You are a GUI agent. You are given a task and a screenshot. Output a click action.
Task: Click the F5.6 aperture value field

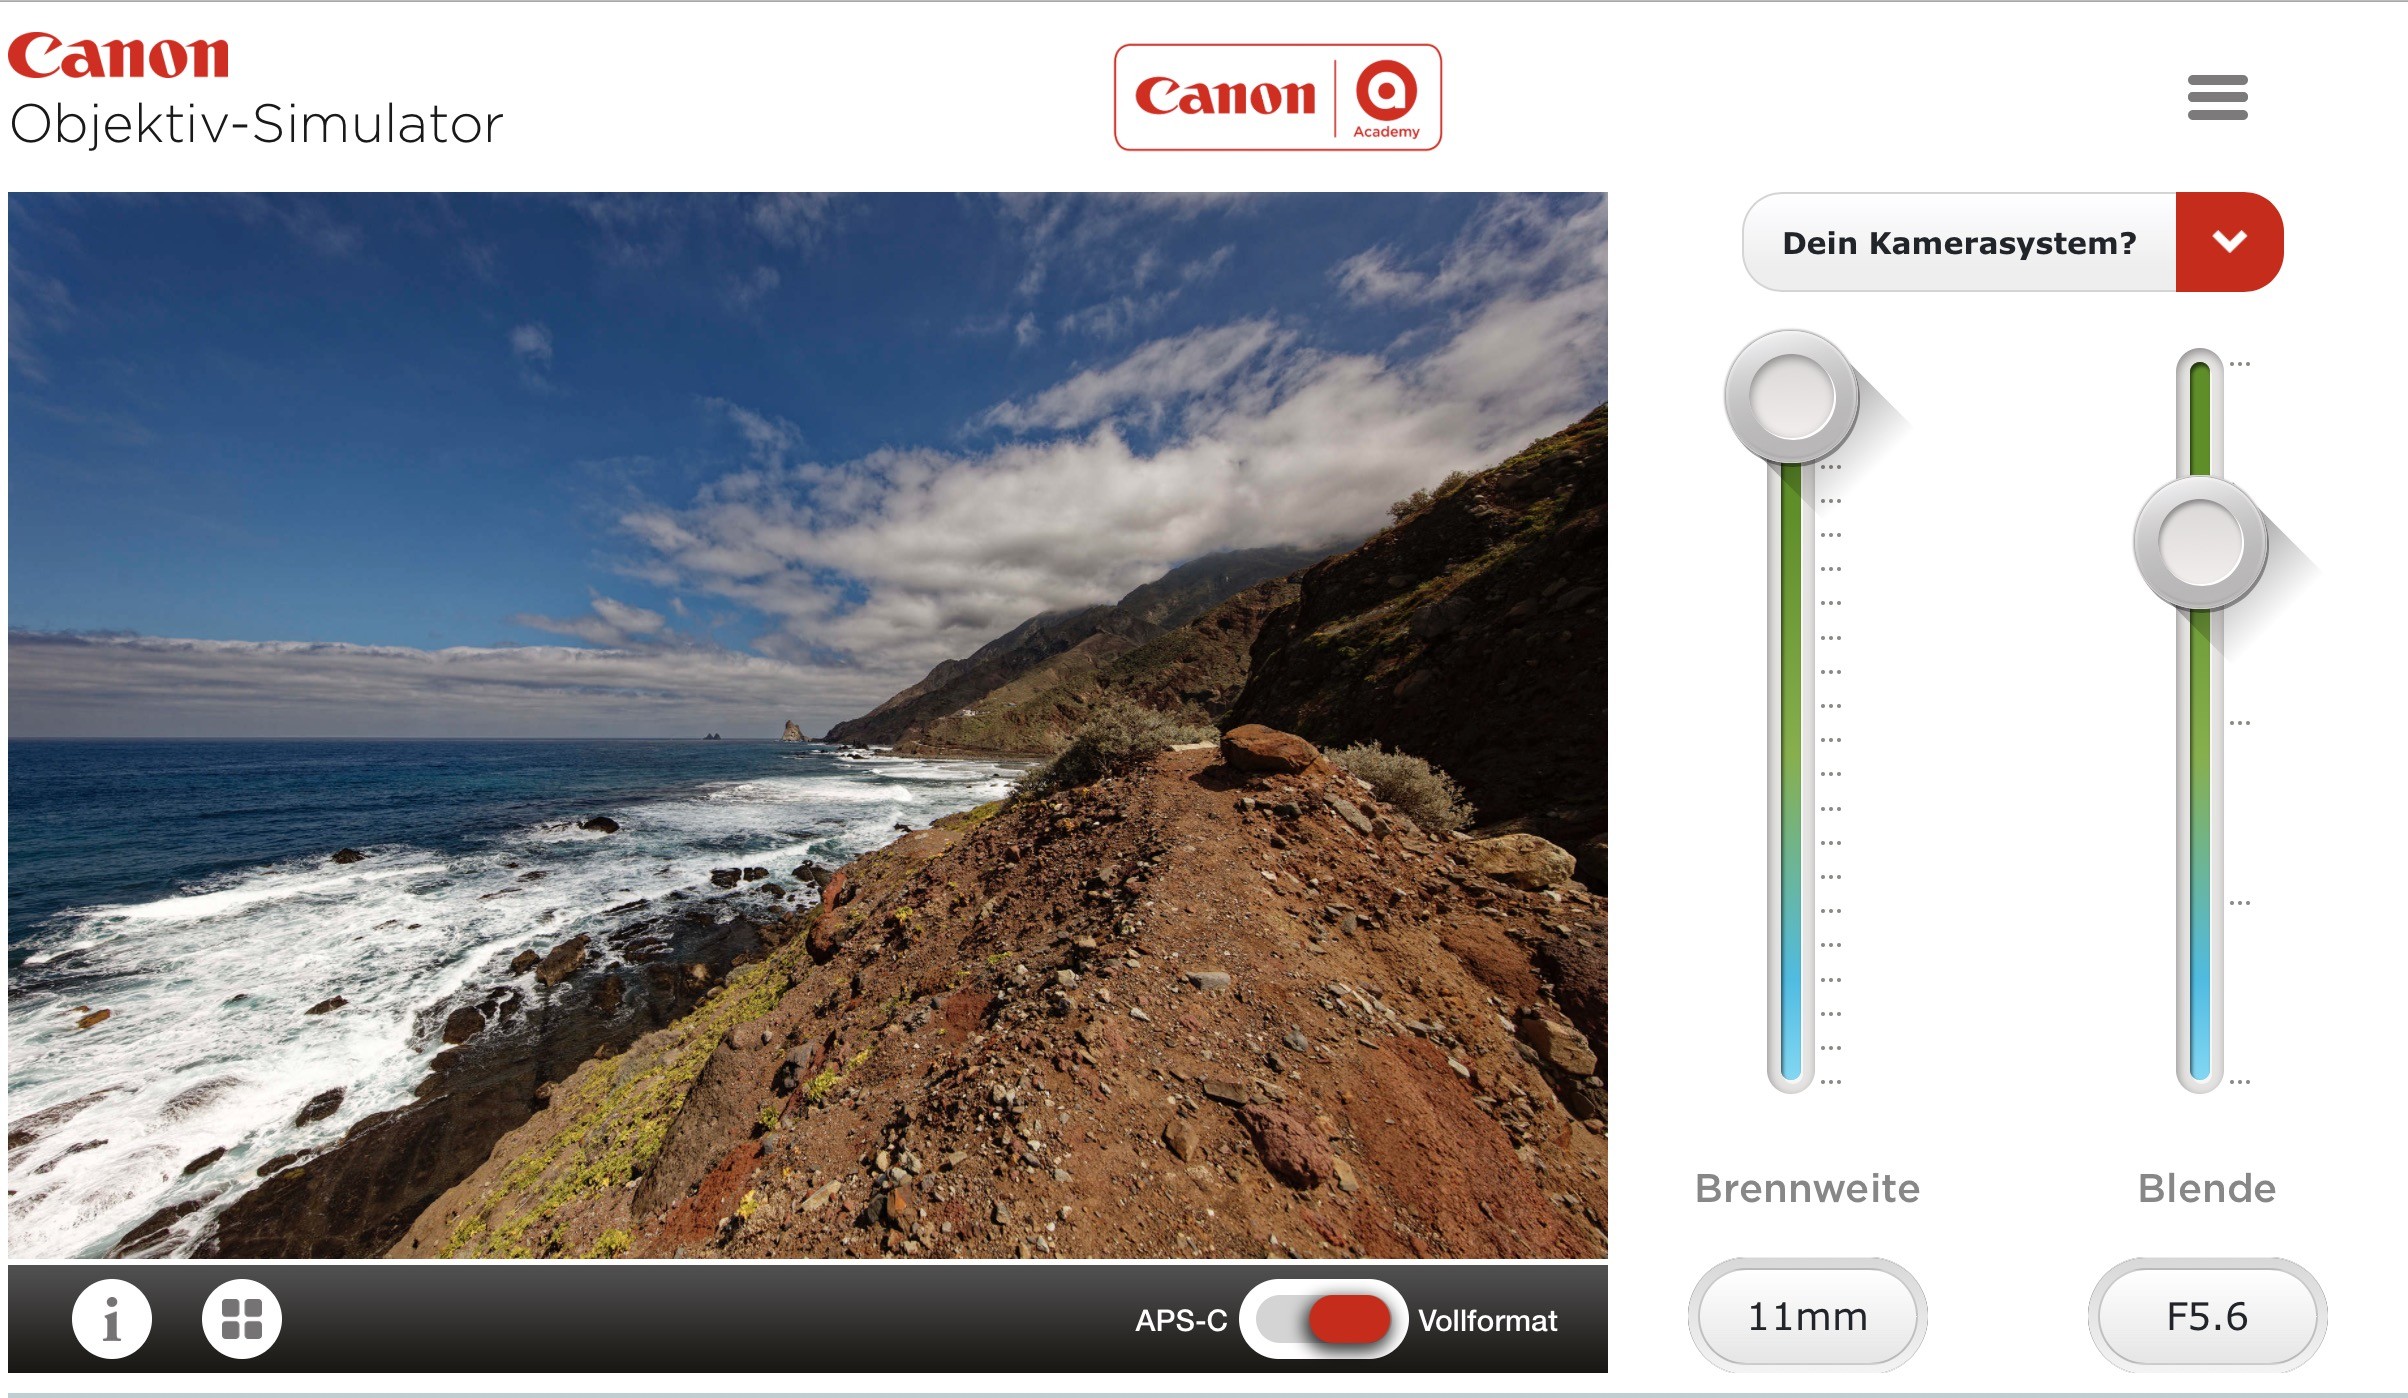2207,1316
